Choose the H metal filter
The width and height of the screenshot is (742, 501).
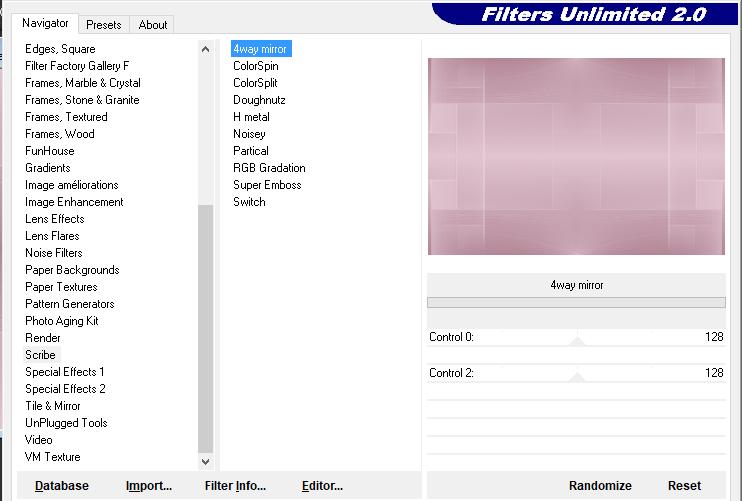(x=251, y=117)
